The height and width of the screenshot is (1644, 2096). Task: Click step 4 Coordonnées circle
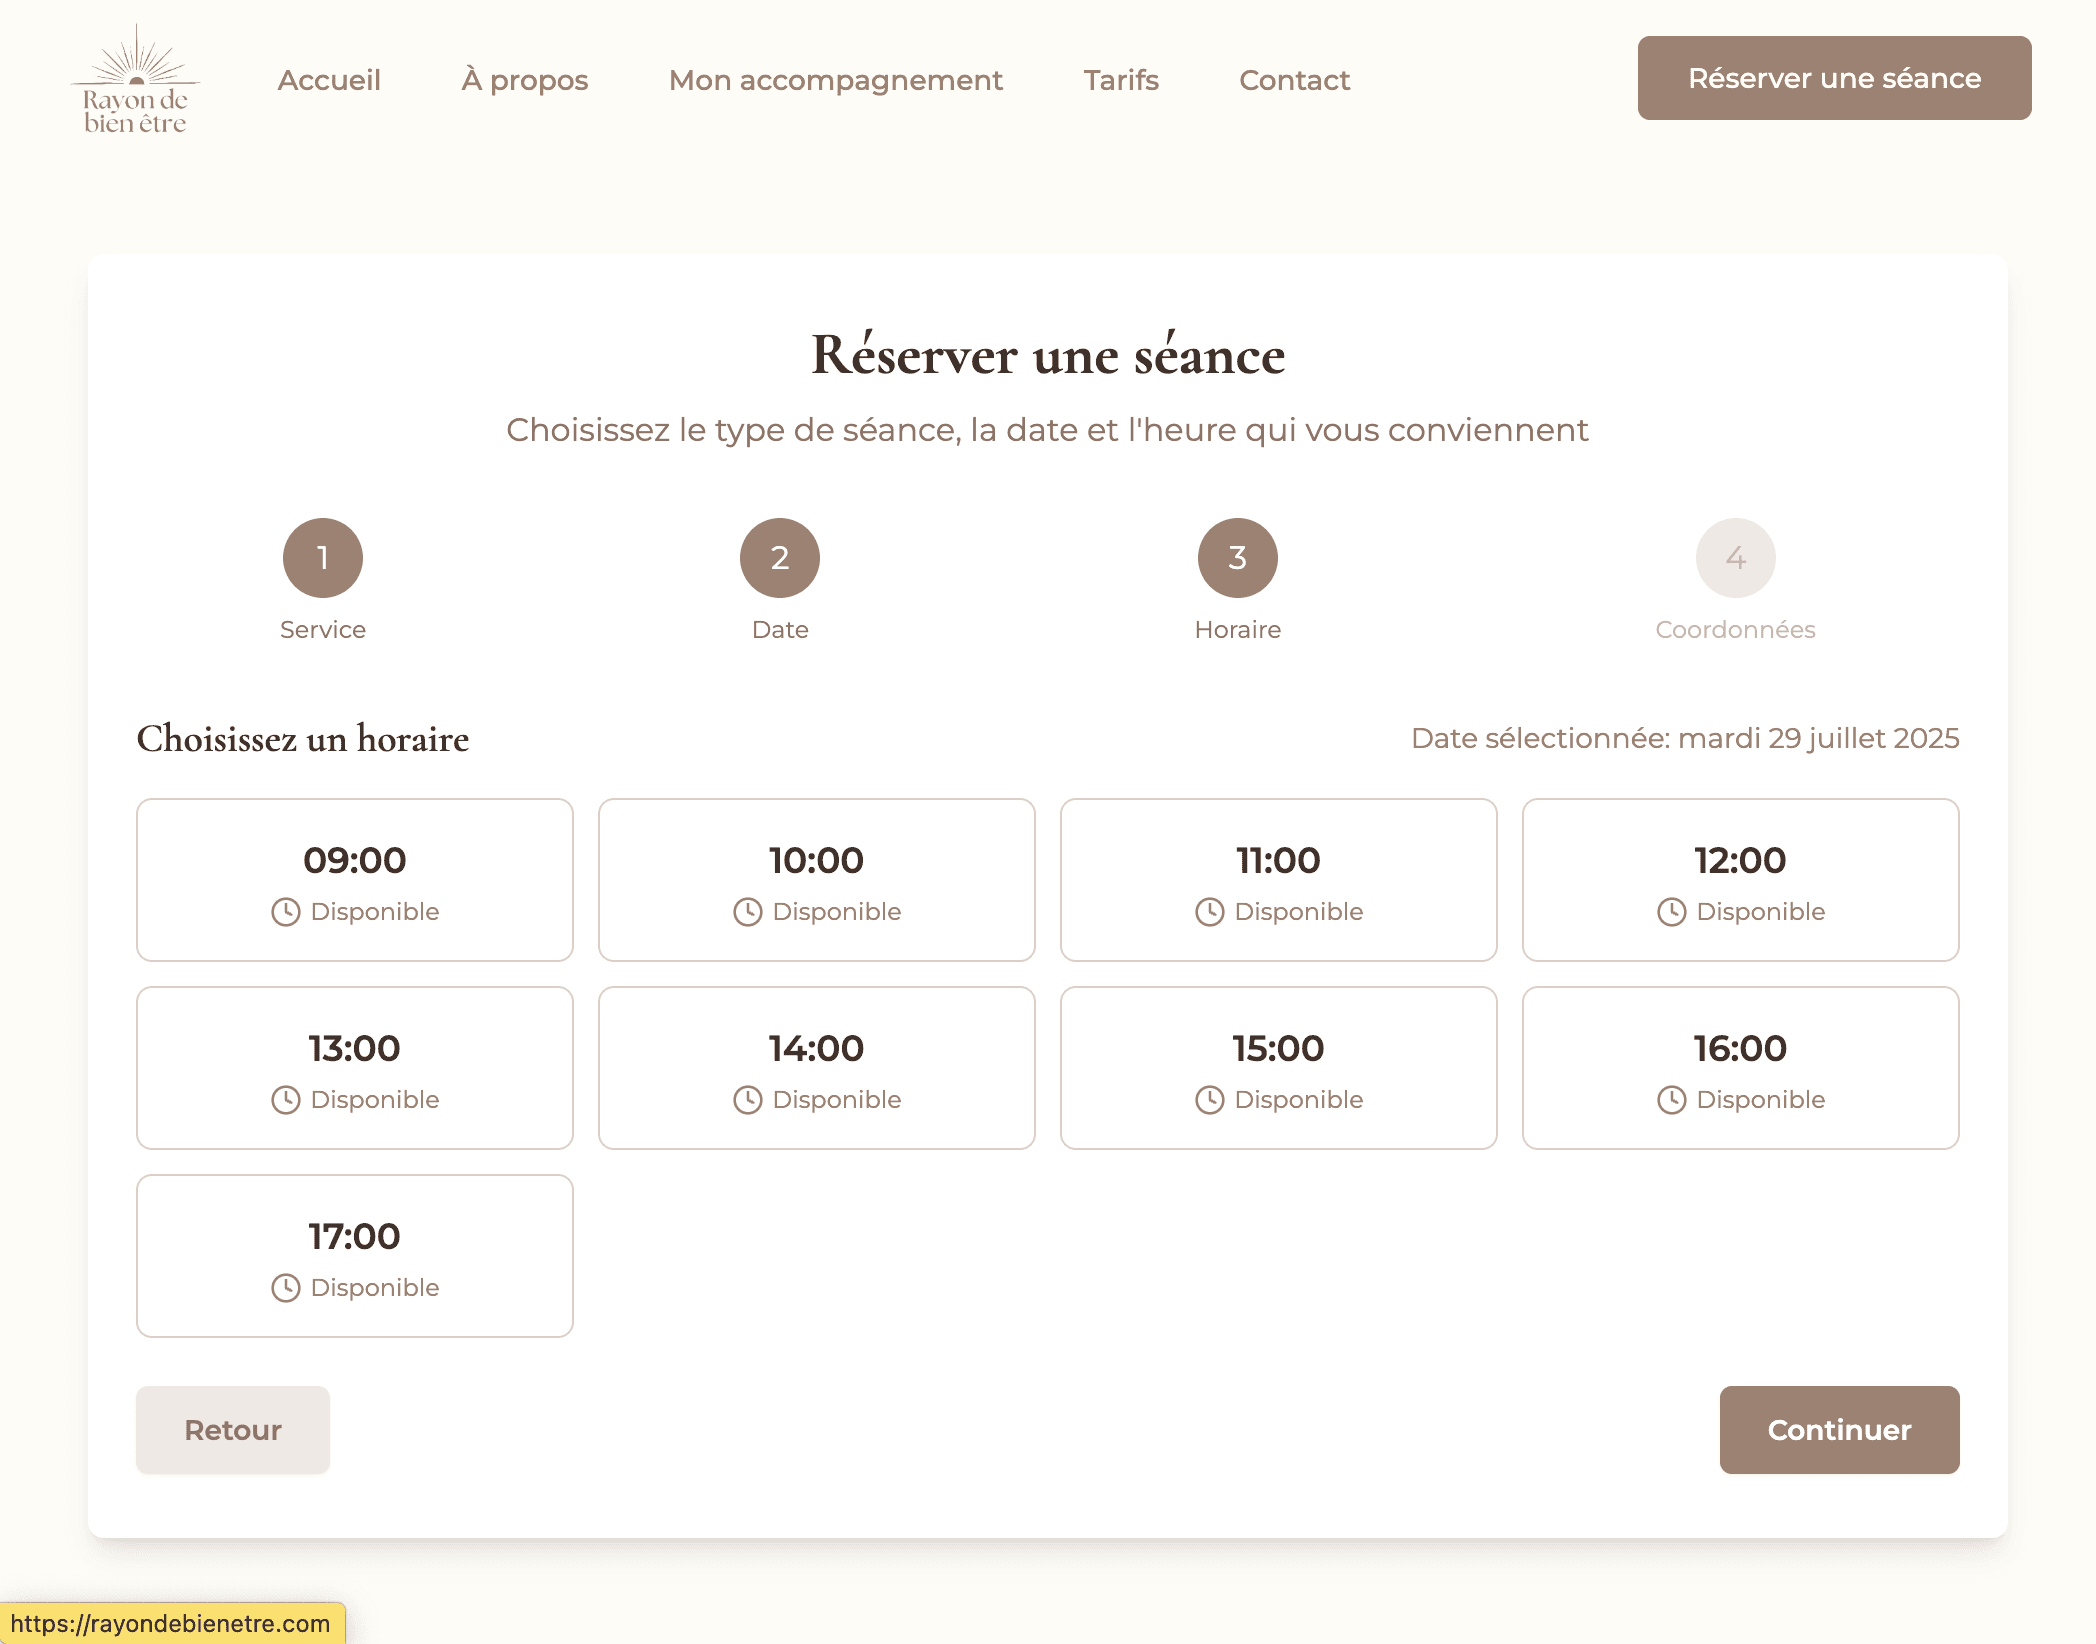click(1735, 558)
